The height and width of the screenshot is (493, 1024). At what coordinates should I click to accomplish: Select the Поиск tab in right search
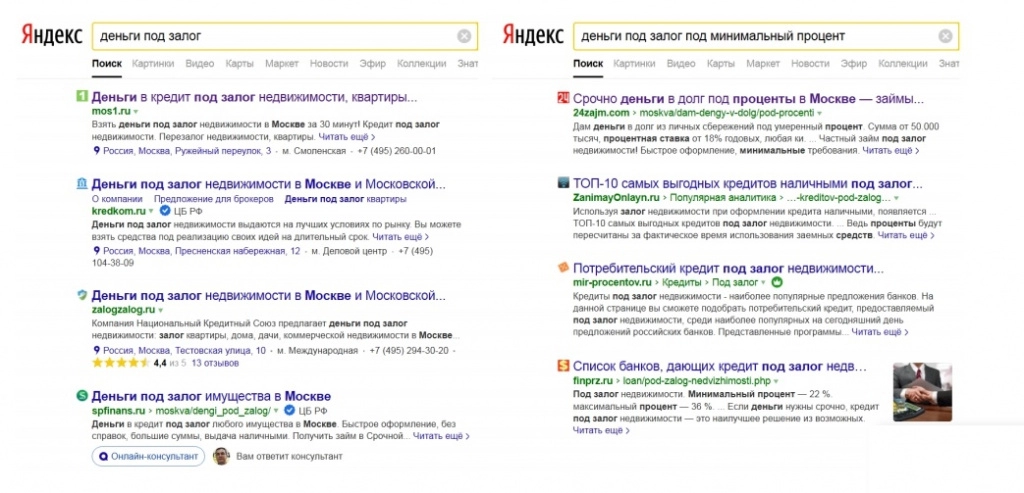point(588,64)
